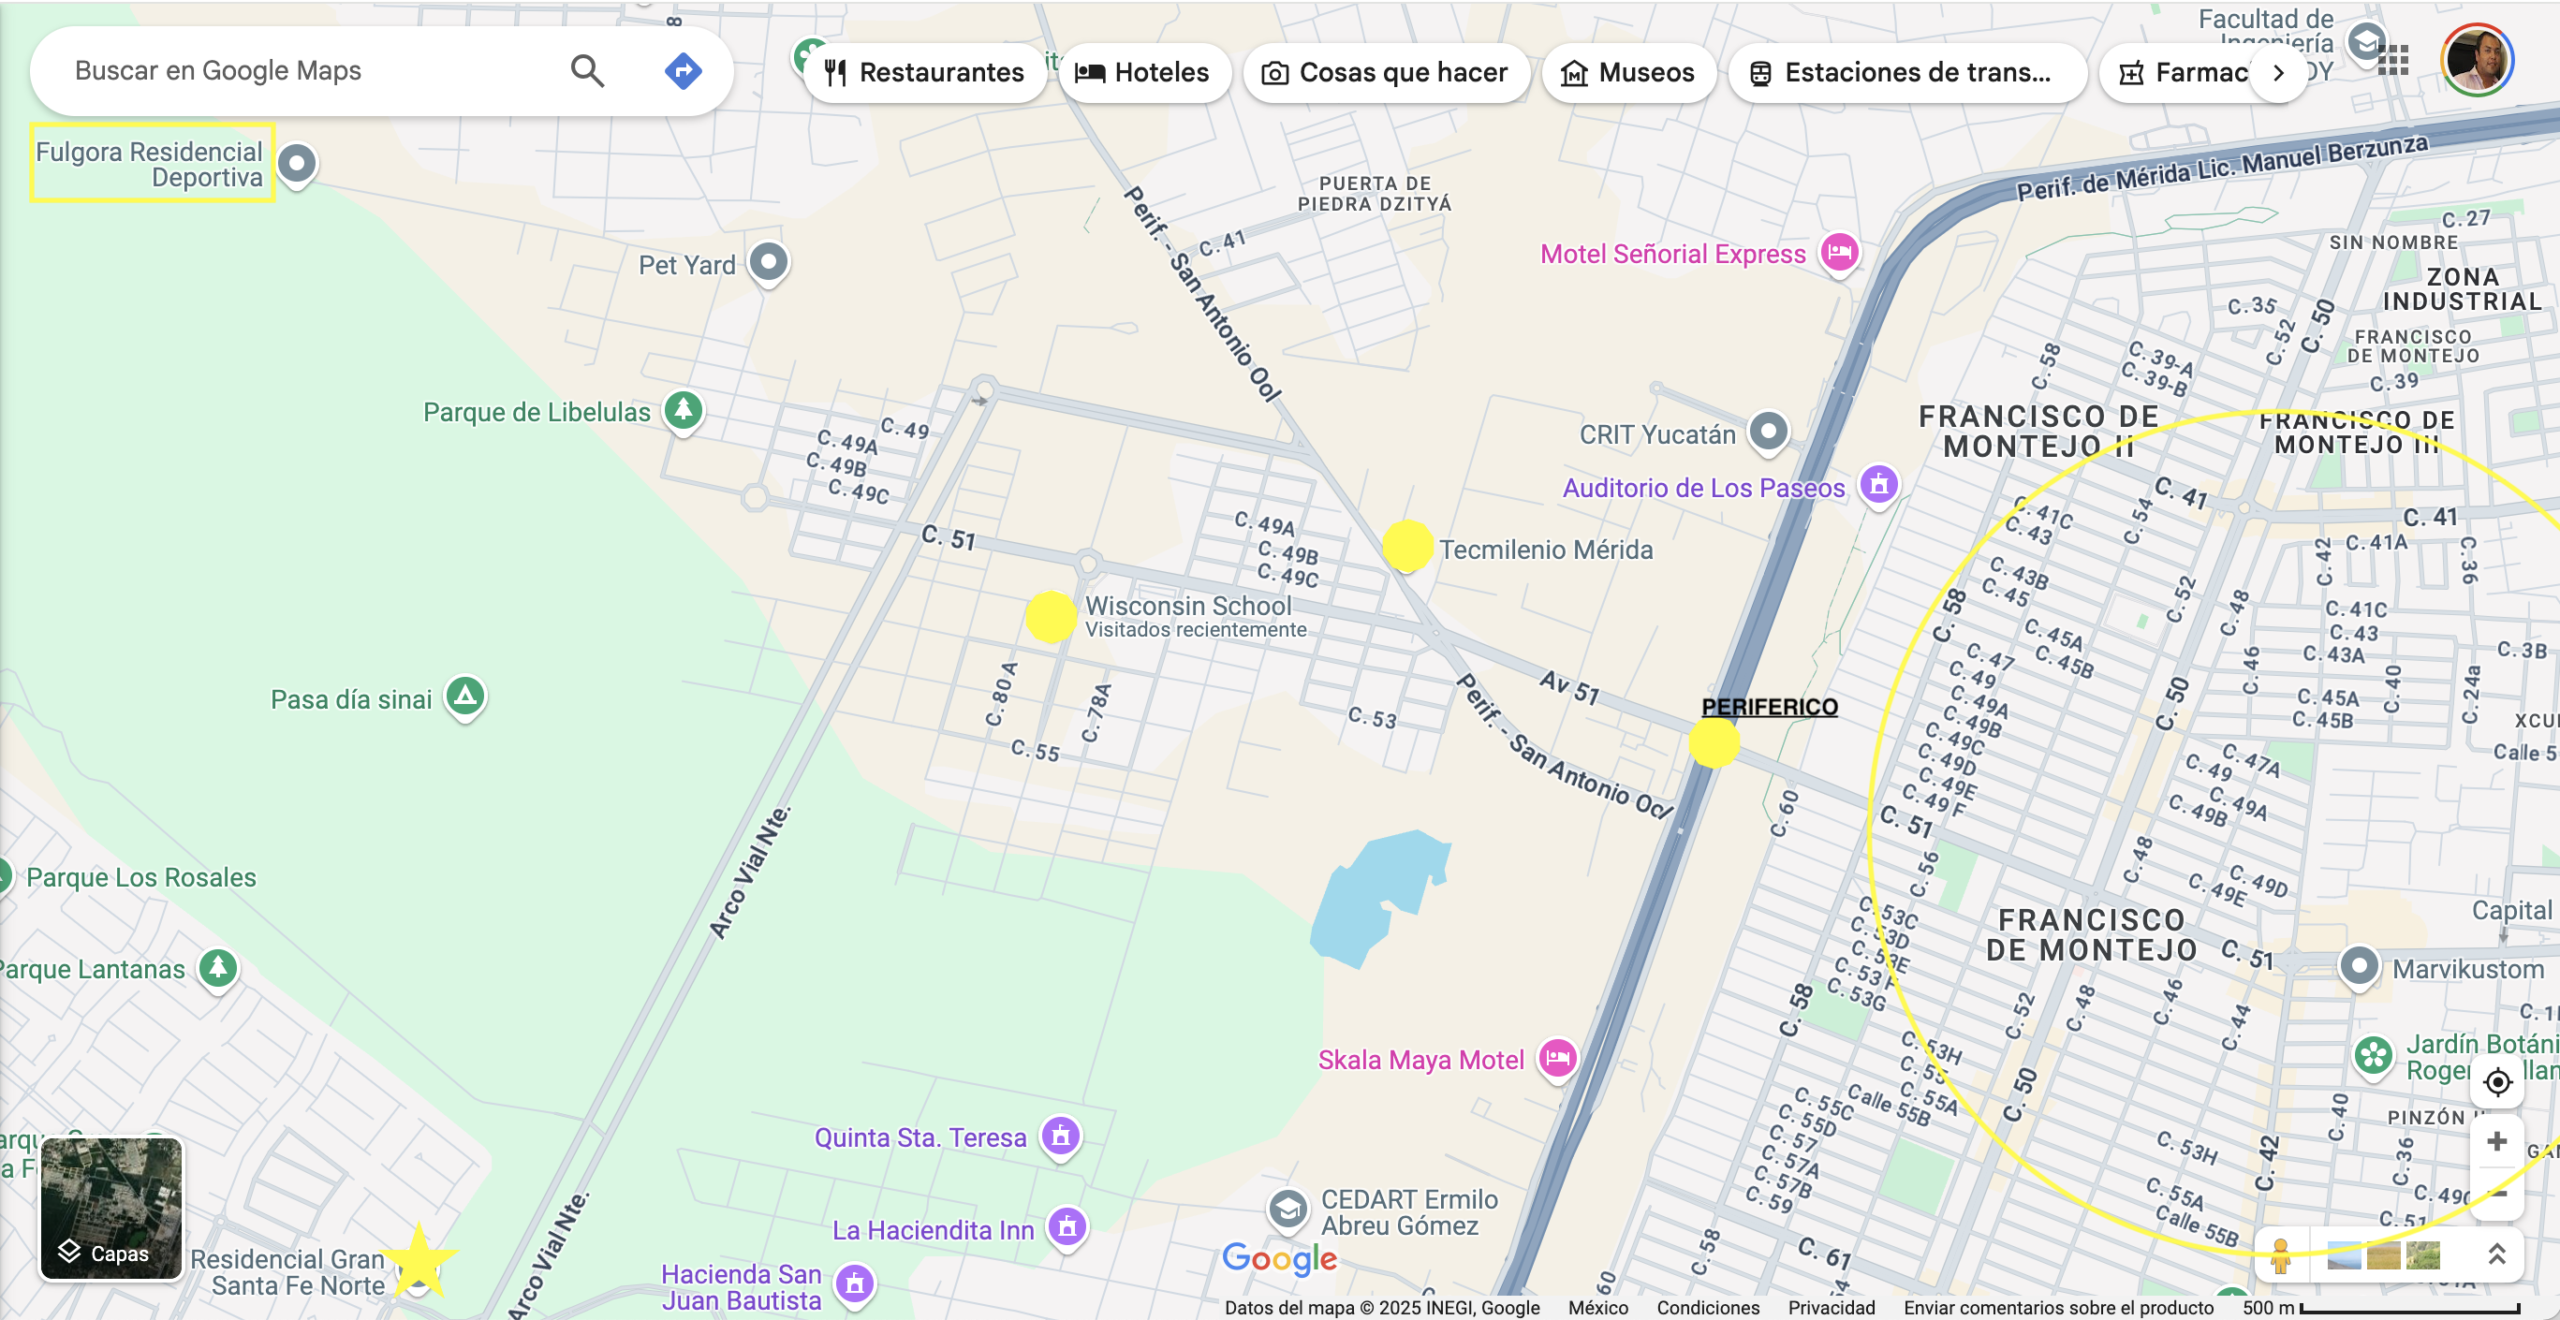This screenshot has height=1320, width=2560.
Task: Open the Capas layers thumbnail
Action: (x=111, y=1208)
